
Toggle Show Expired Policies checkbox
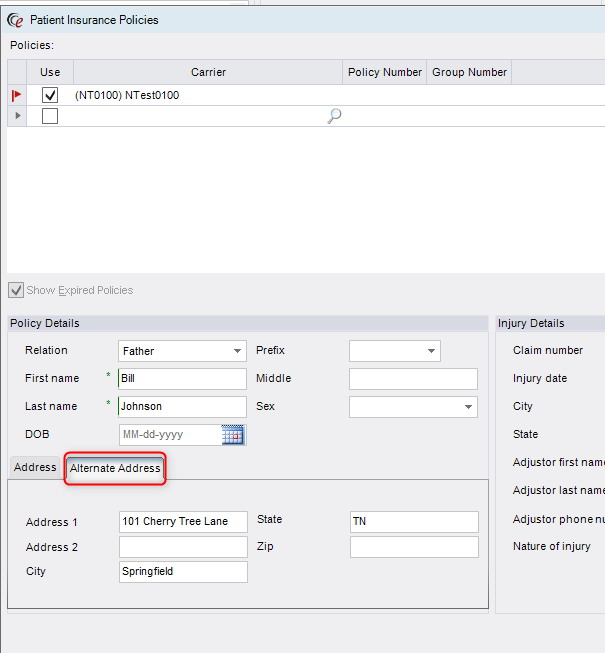[x=16, y=290]
